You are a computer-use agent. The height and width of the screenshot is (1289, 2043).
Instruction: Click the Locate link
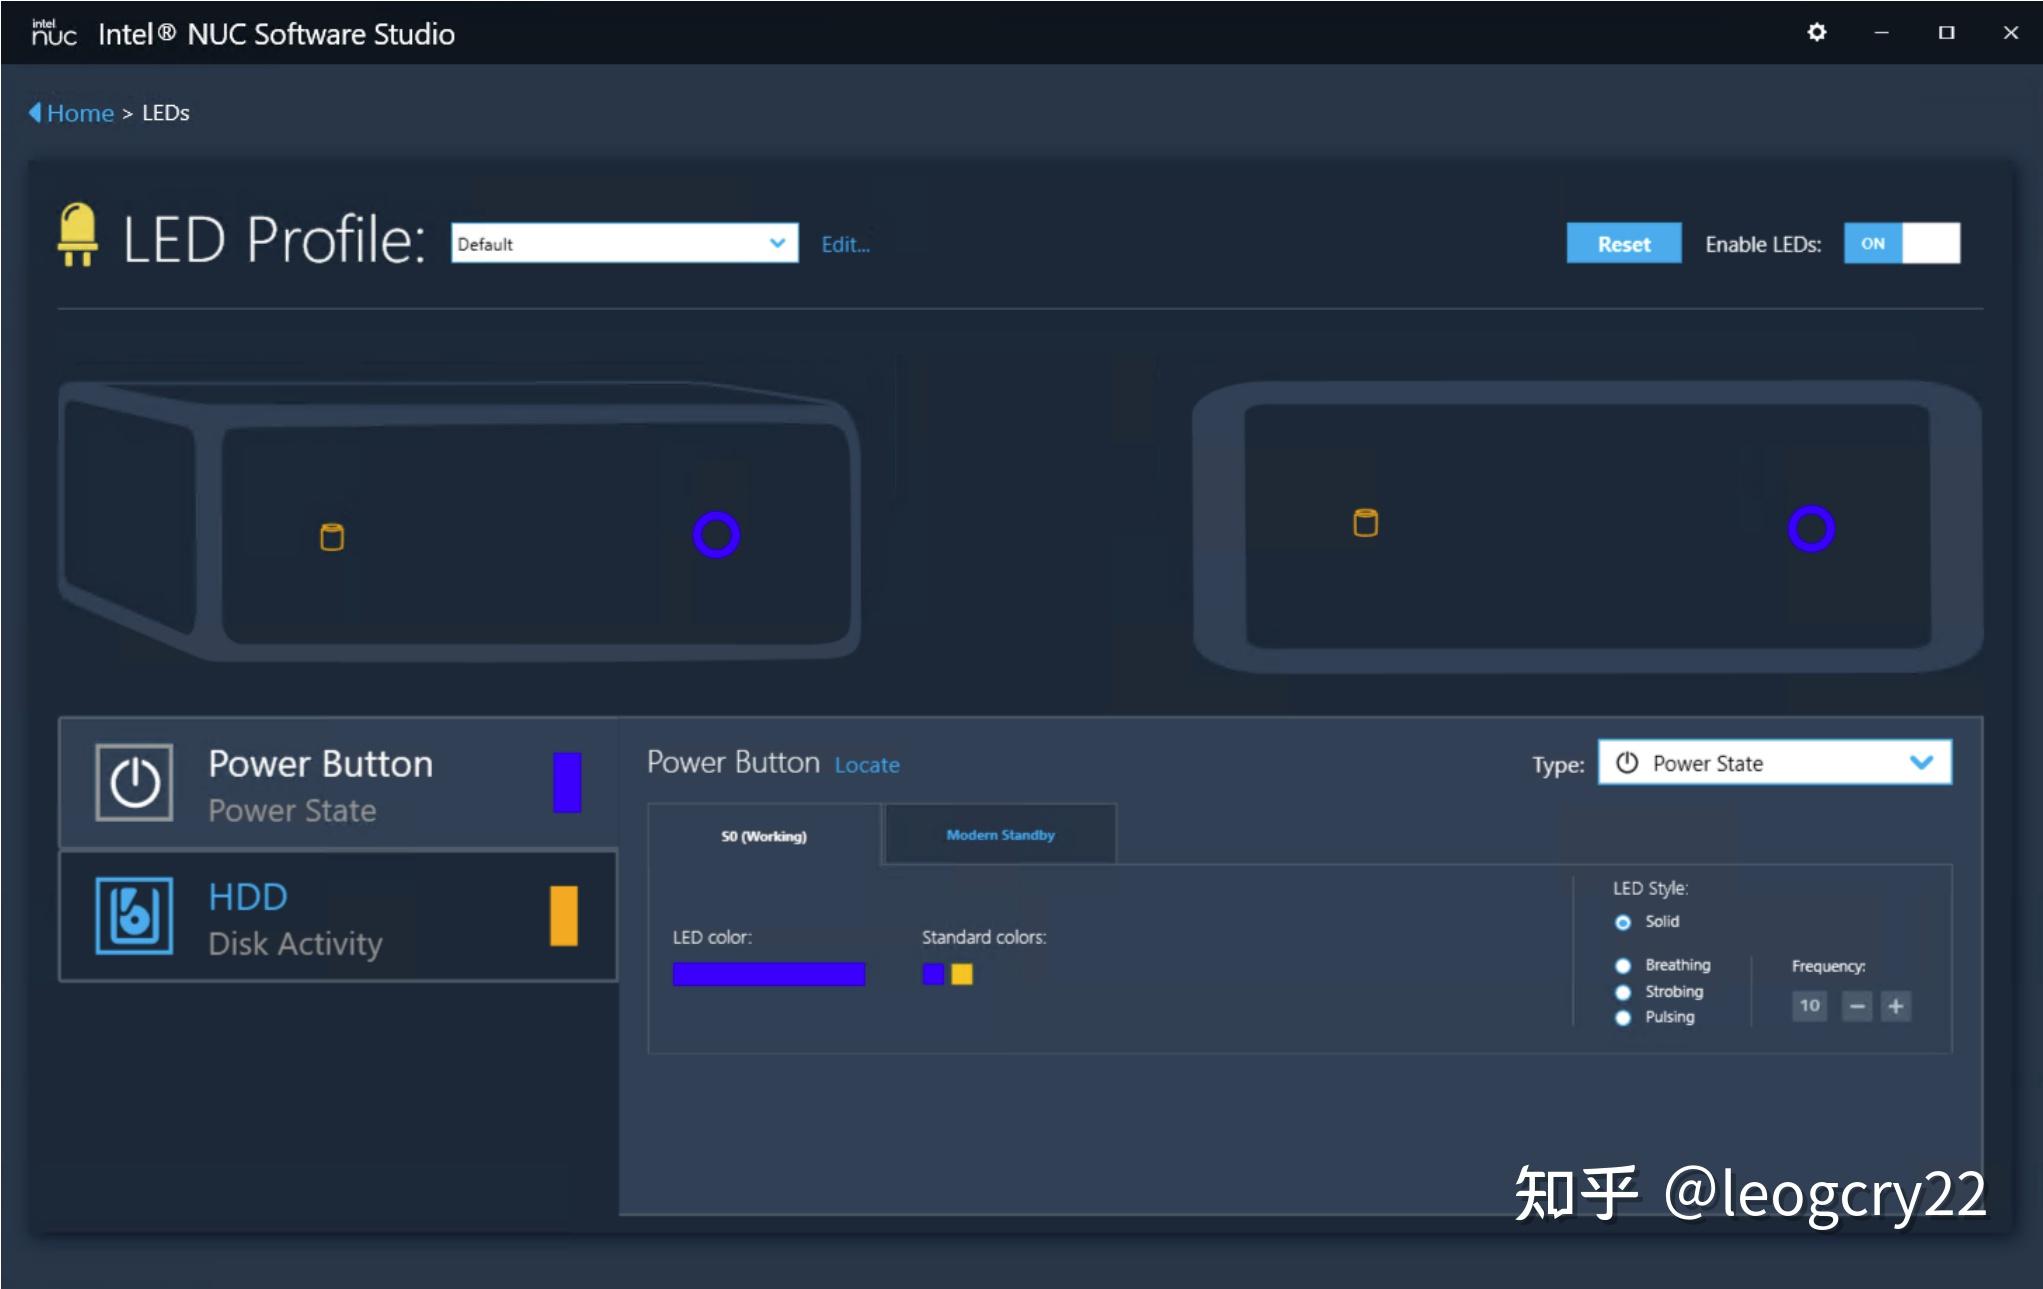point(867,765)
